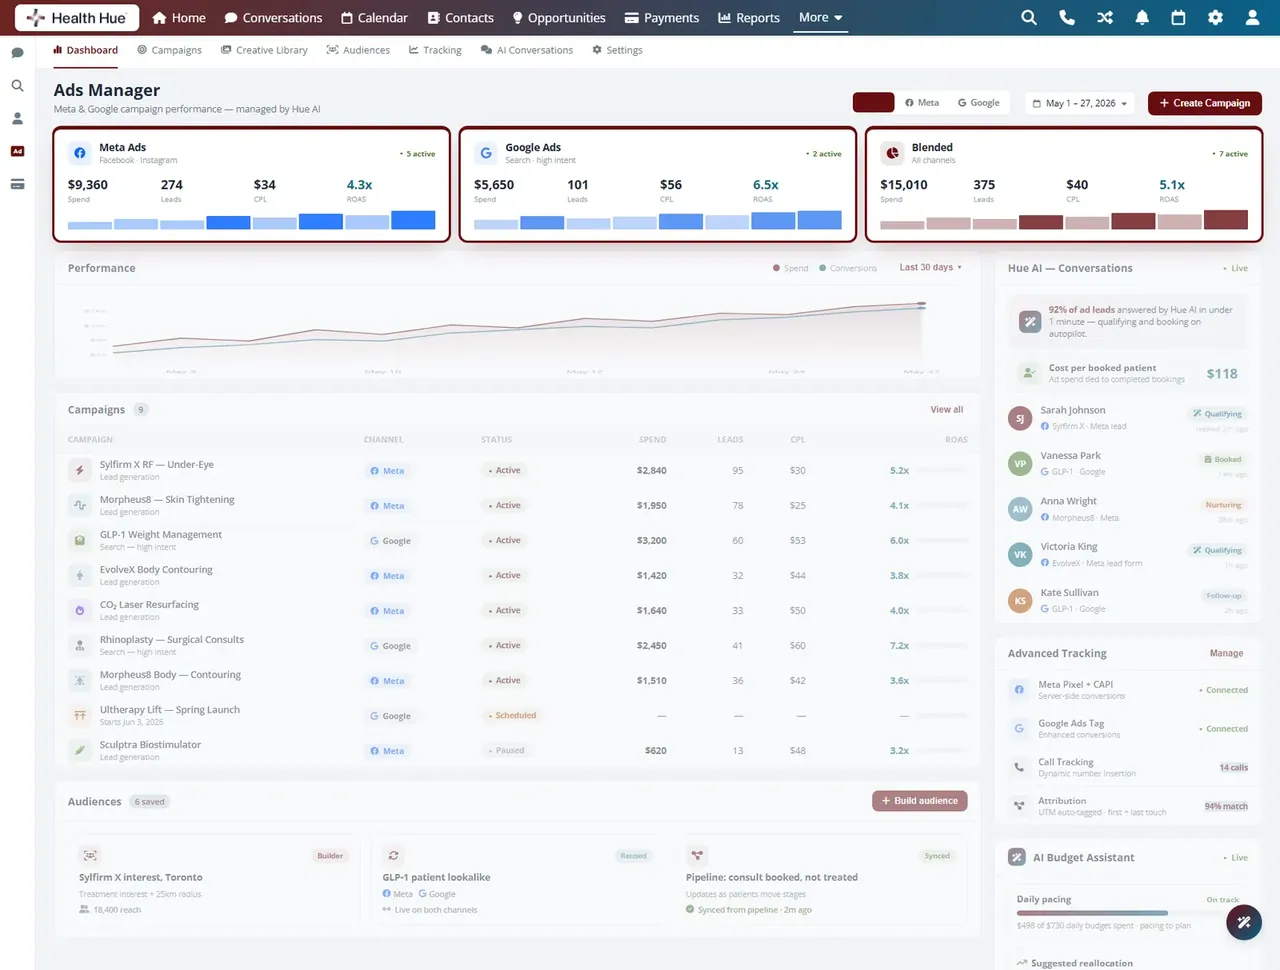
Task: Open the GLP-1 Weight Management campaign row
Action: click(x=517, y=540)
